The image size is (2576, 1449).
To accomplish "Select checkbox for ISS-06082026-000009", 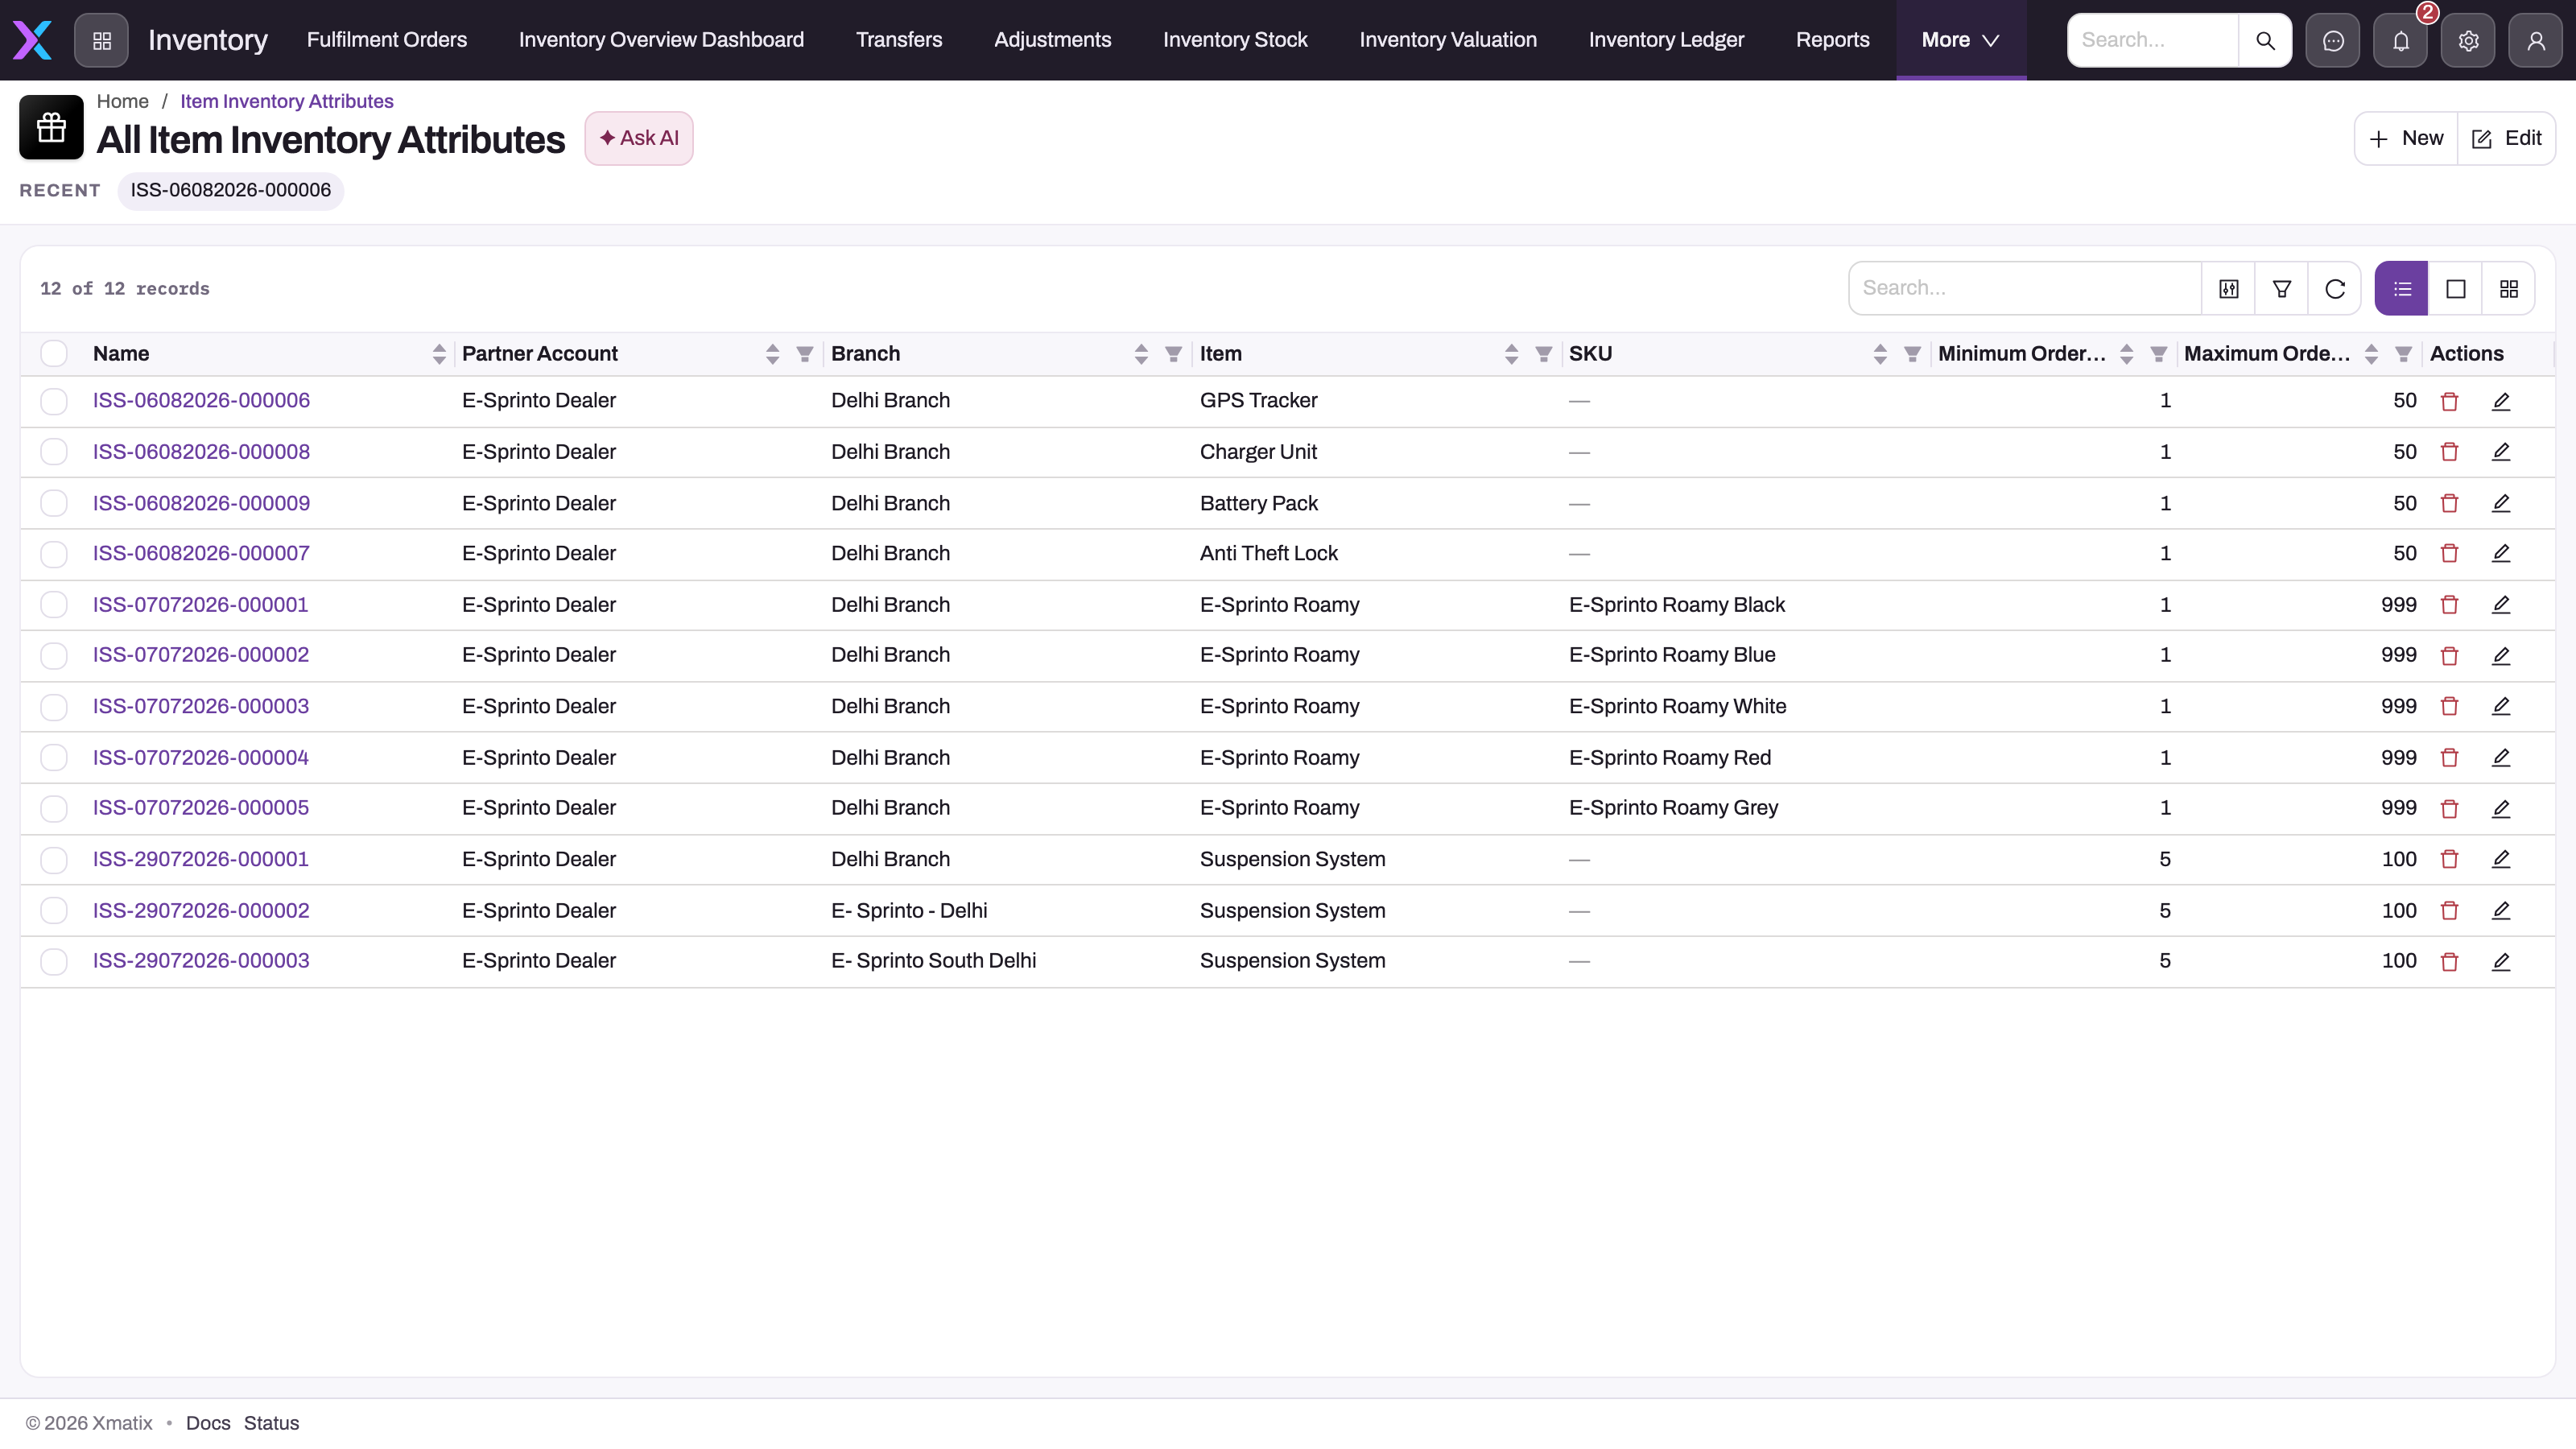I will coord(54,503).
